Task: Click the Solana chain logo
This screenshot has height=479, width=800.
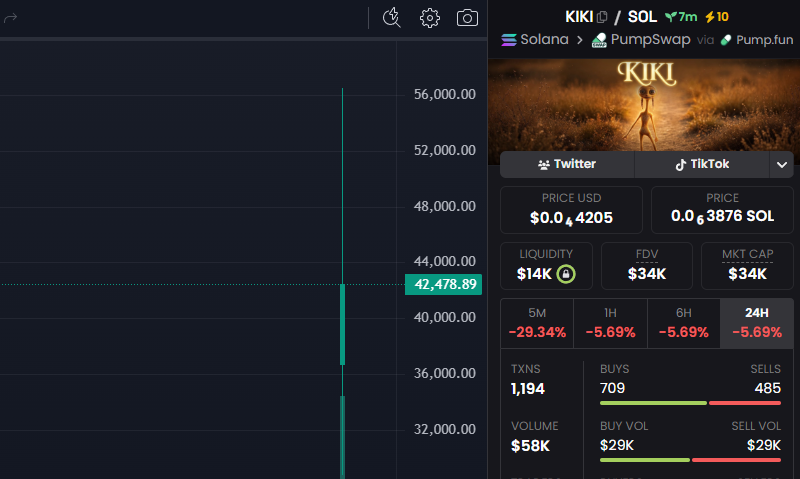Action: coord(509,40)
